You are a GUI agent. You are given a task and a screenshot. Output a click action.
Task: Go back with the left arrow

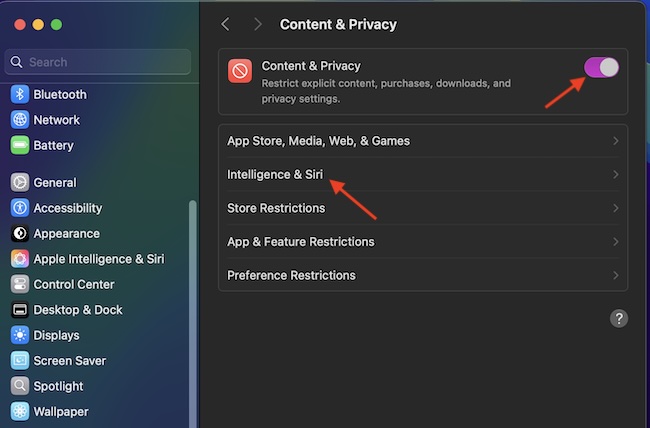(226, 24)
